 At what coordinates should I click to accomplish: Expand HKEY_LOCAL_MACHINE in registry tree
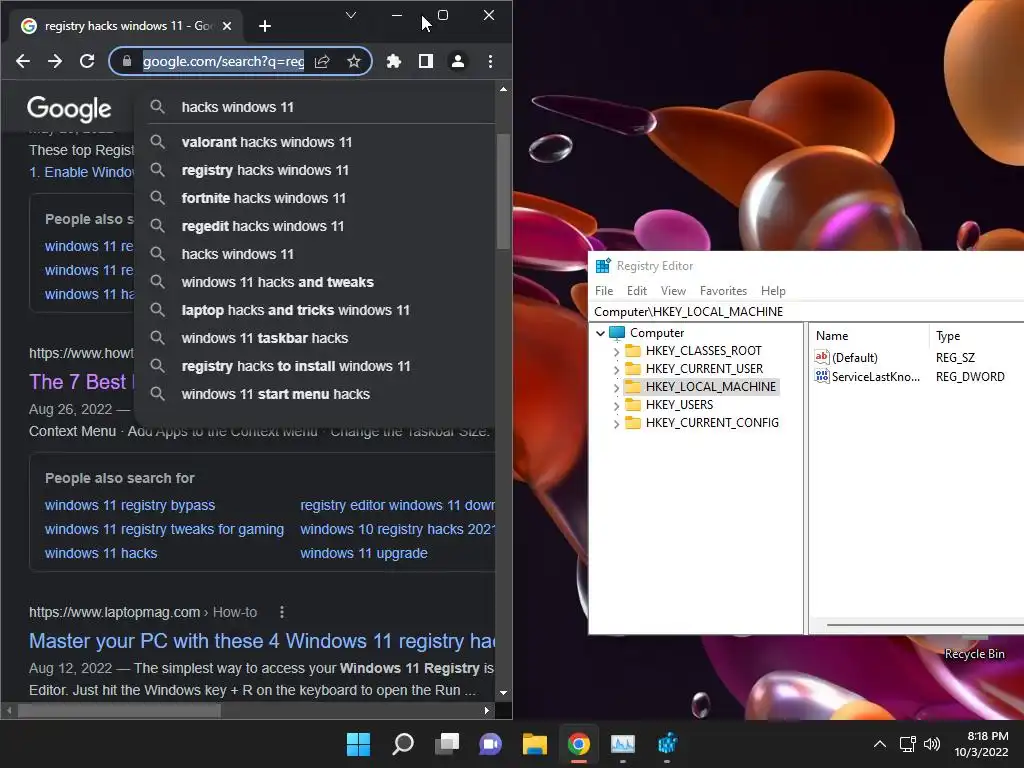[x=616, y=387]
